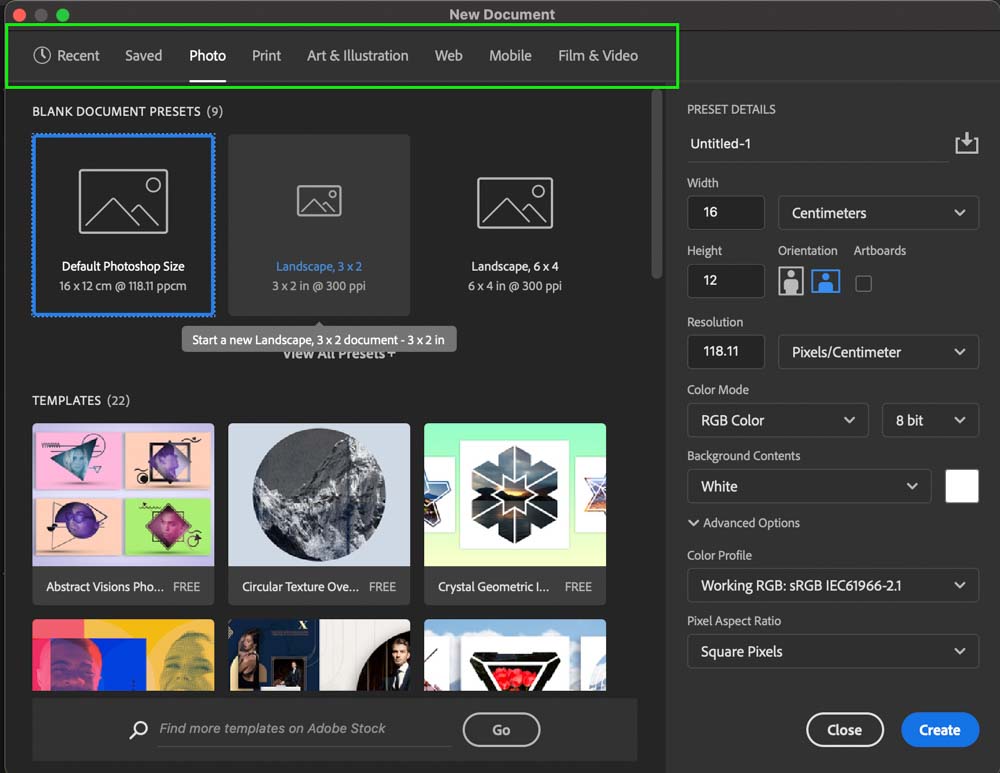
Task: Open the Background Contents White dropdown
Action: pyautogui.click(x=809, y=487)
